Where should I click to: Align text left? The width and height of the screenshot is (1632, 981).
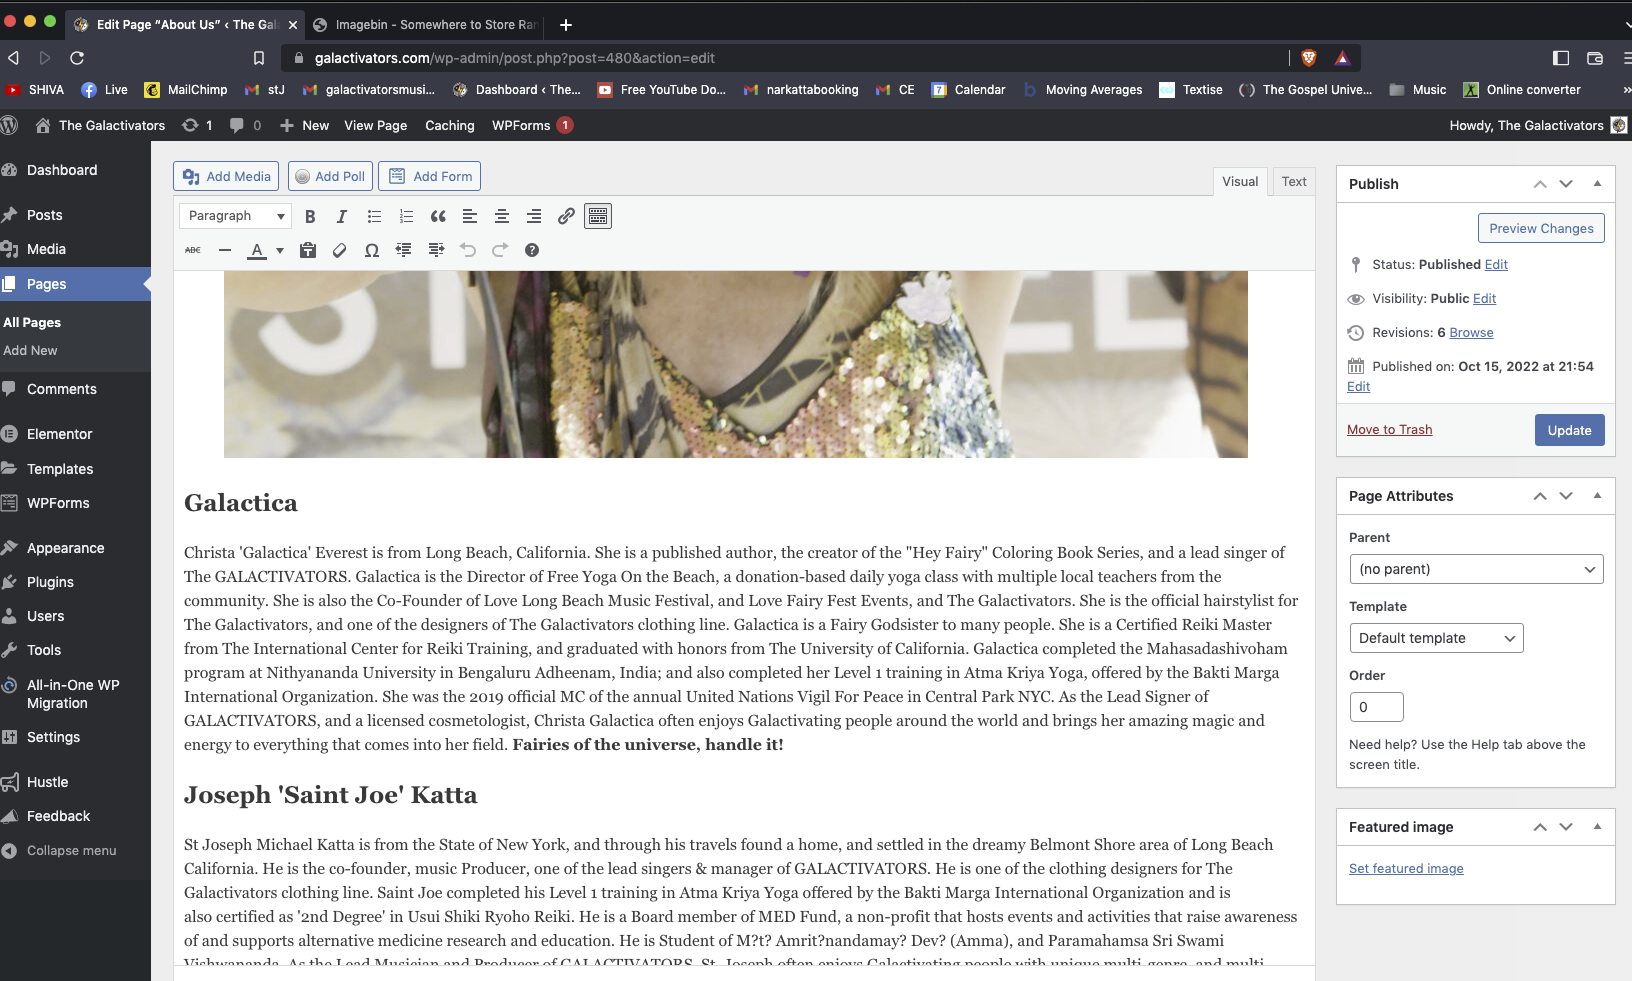tap(470, 216)
